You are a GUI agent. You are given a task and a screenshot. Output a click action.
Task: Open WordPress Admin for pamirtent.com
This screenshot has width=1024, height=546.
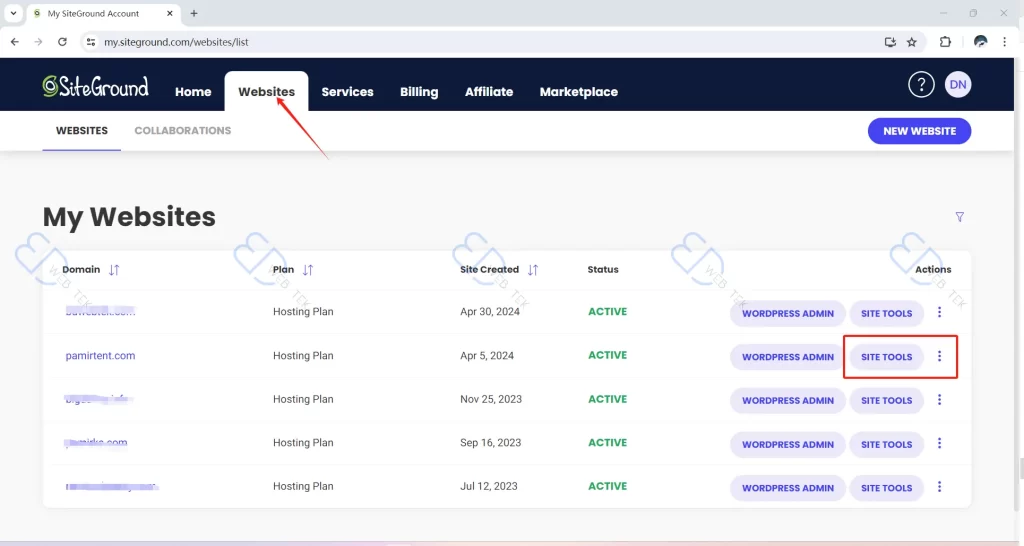pos(788,357)
